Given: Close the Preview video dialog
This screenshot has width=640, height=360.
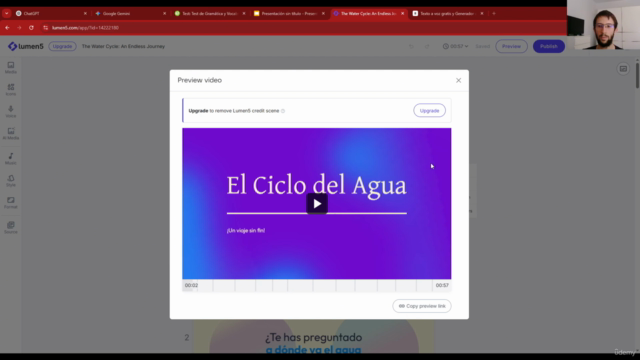Looking at the screenshot, I should coord(458,80).
